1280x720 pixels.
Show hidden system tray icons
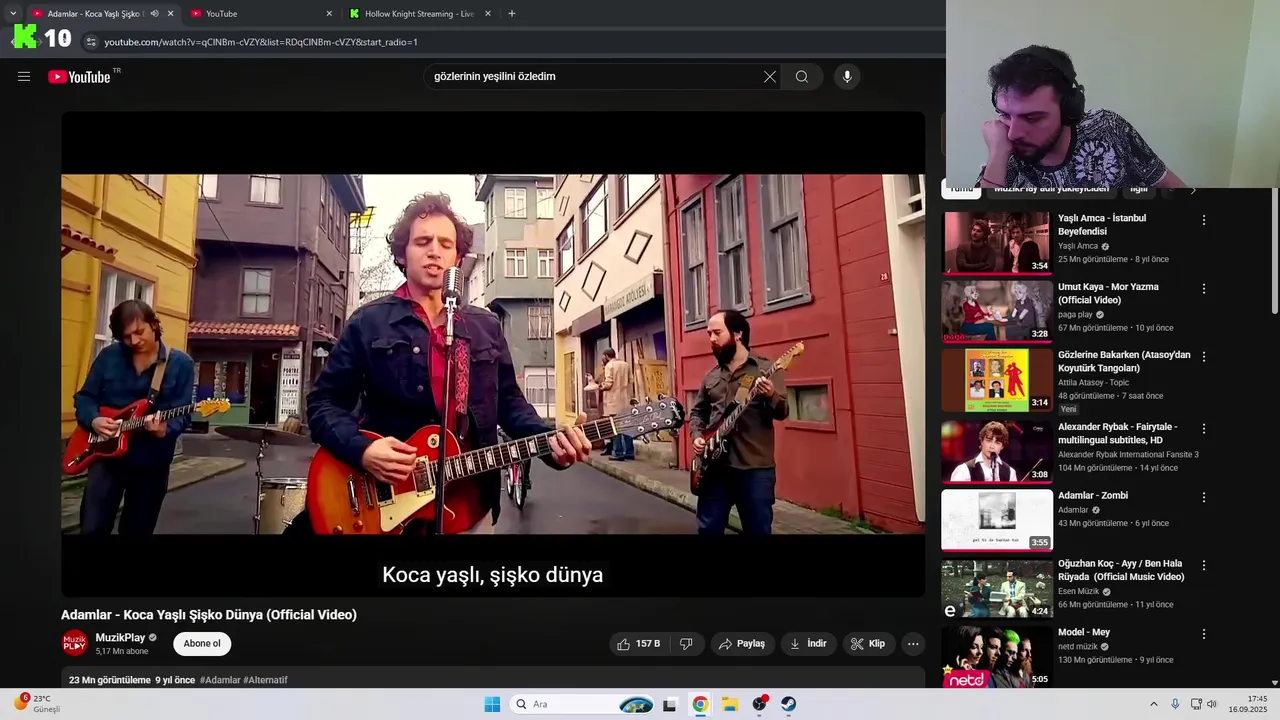click(x=1153, y=704)
